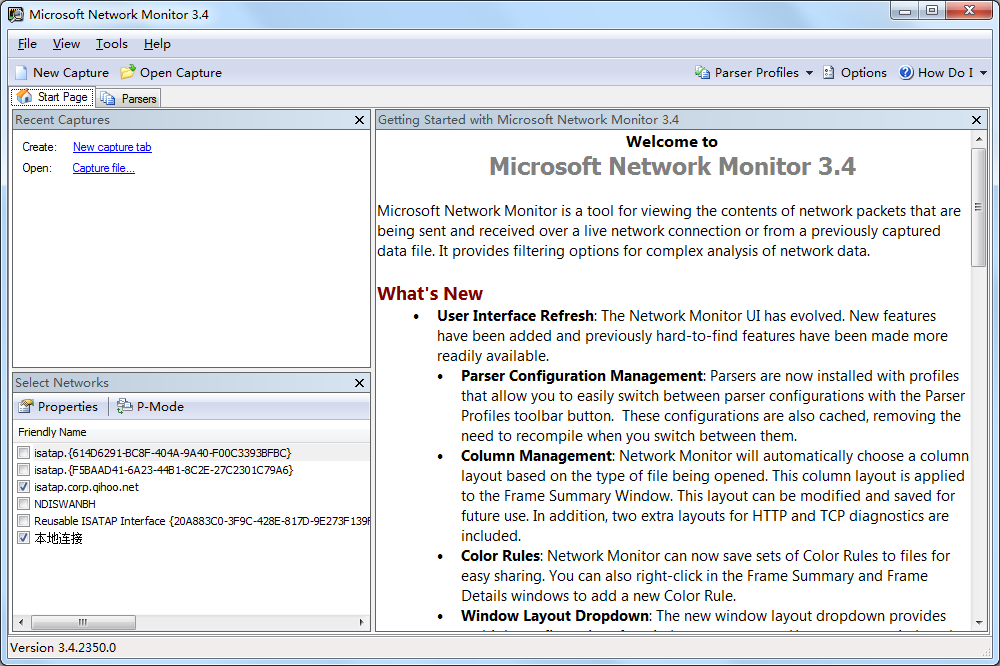Switch to the Parsers tab
1000x666 pixels.
129,98
